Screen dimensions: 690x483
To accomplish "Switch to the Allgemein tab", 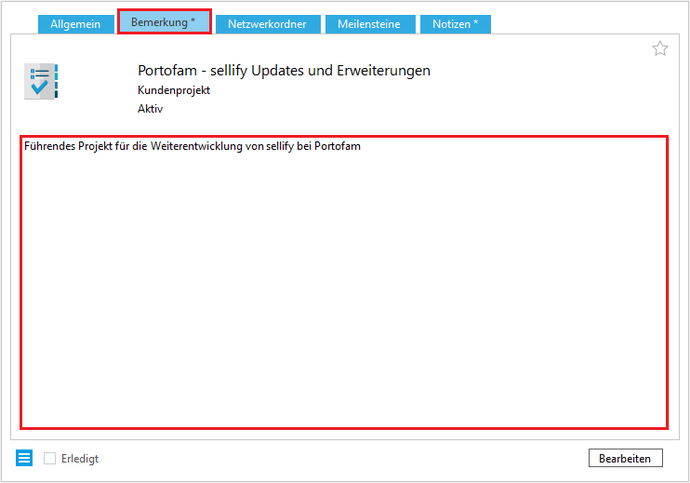I will click(76, 24).
